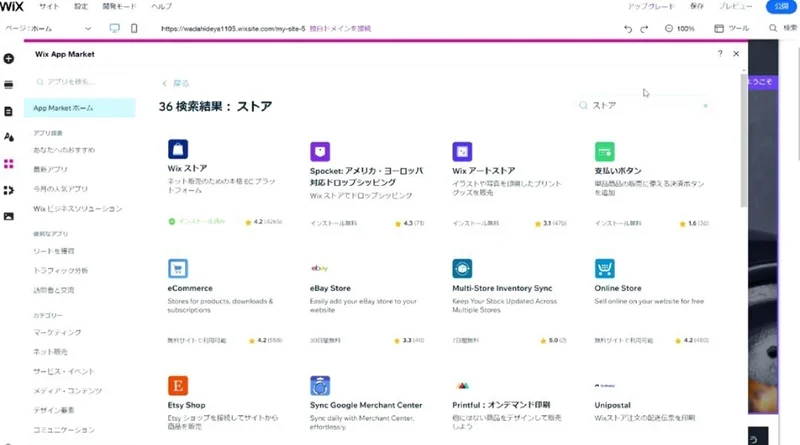The image size is (800, 445).
Task: Click the App Market vertical scrollbar
Action: pos(744,140)
